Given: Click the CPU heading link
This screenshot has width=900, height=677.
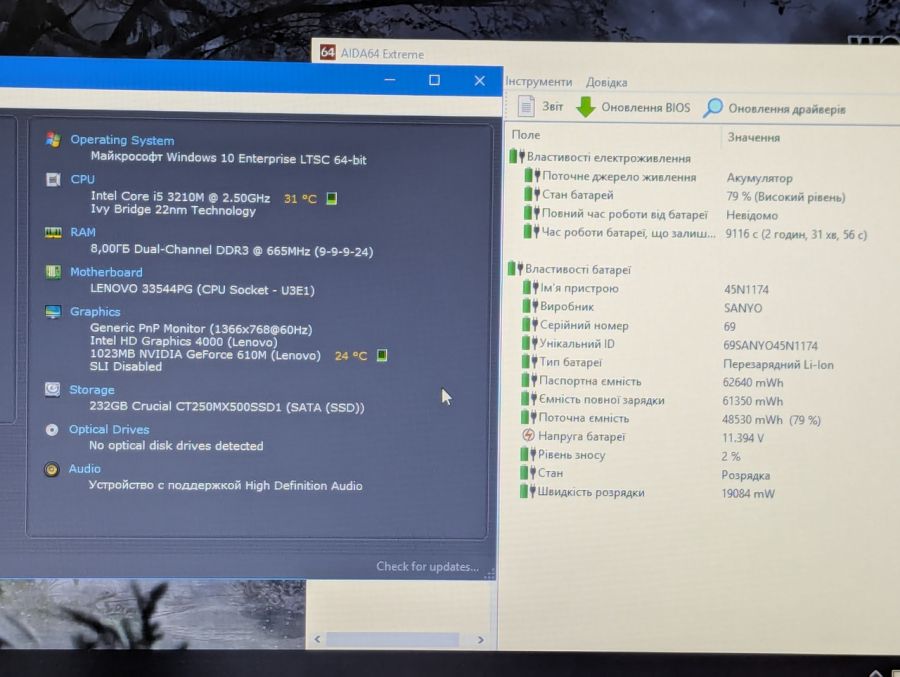Looking at the screenshot, I should coord(83,179).
